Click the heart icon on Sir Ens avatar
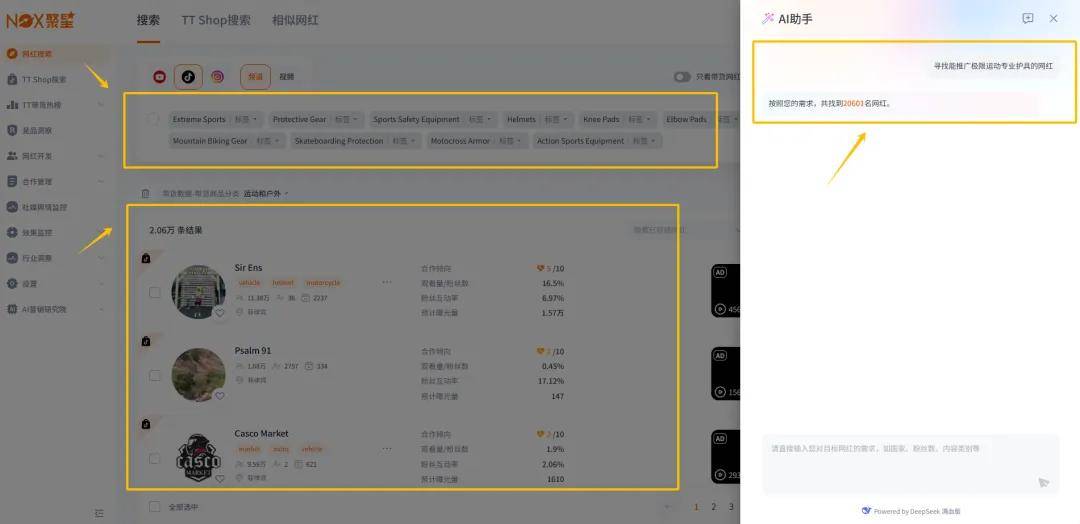This screenshot has height=524, width=1080. tap(220, 312)
